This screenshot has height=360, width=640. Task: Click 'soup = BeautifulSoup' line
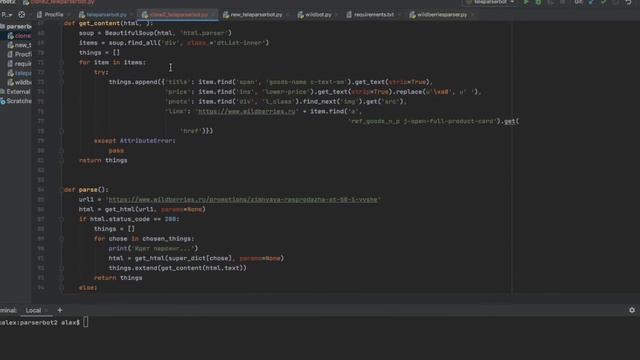(x=155, y=33)
